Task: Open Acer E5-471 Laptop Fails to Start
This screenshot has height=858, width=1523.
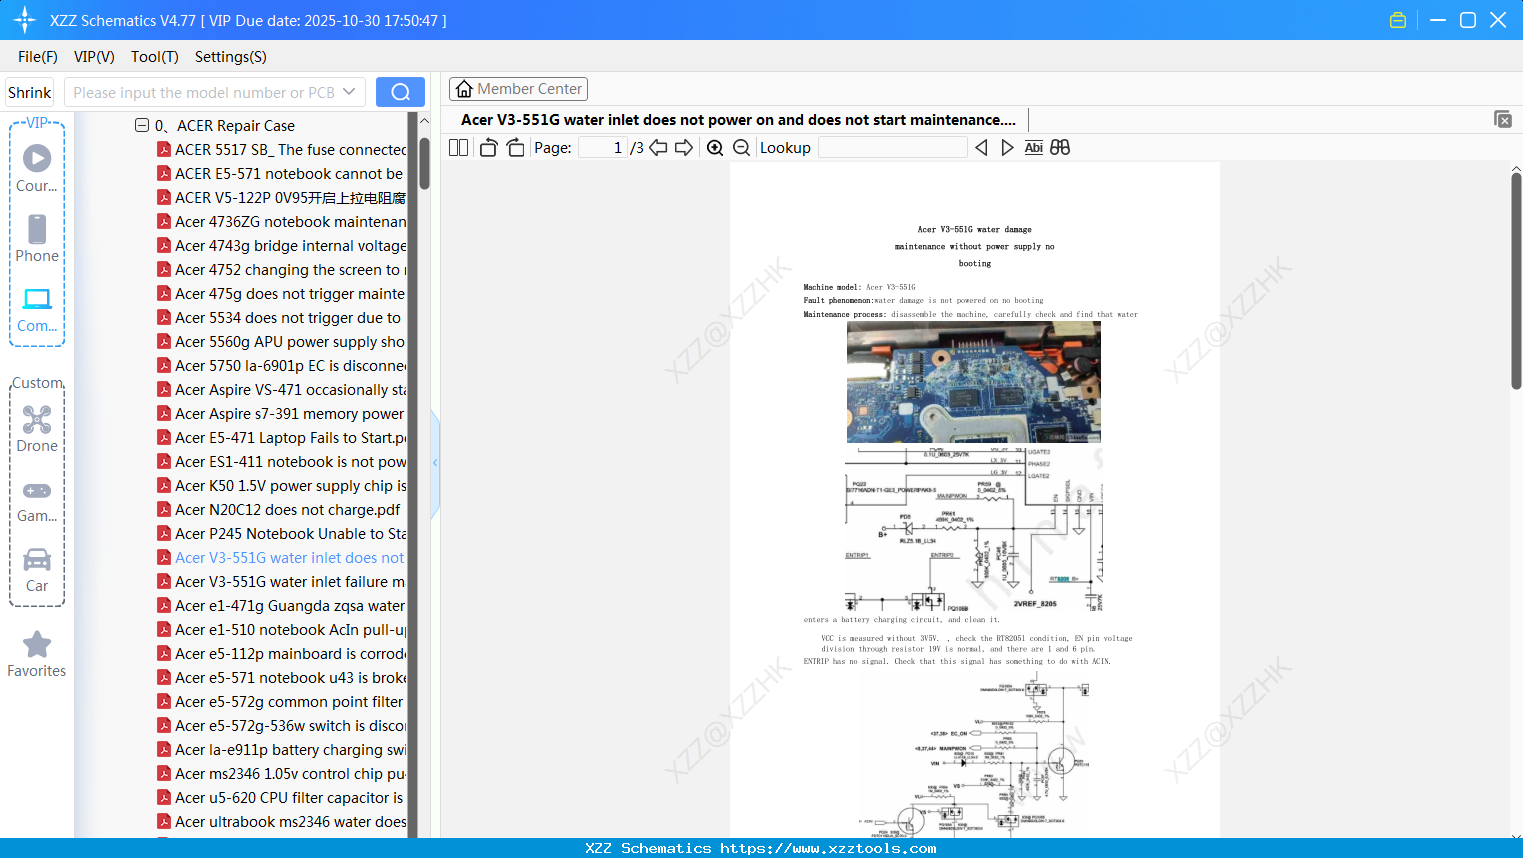Action: [x=291, y=438]
